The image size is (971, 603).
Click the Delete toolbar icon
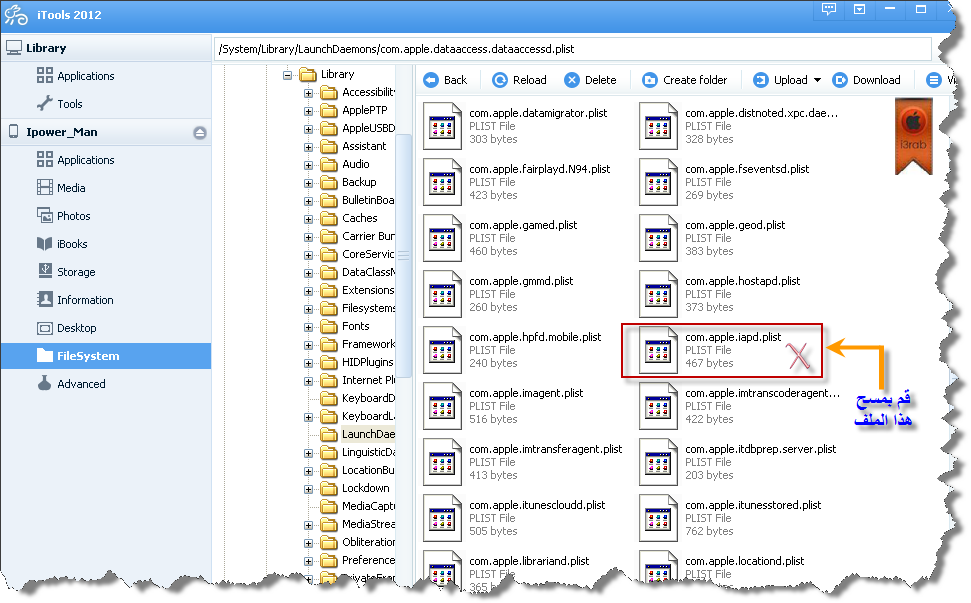tap(572, 80)
